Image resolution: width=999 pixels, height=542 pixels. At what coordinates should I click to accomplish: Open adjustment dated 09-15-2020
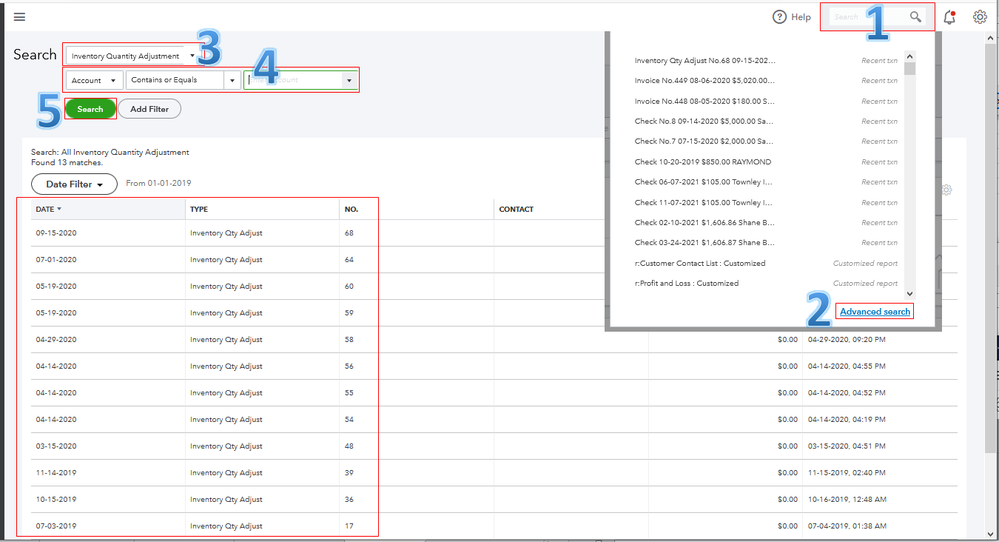click(56, 233)
